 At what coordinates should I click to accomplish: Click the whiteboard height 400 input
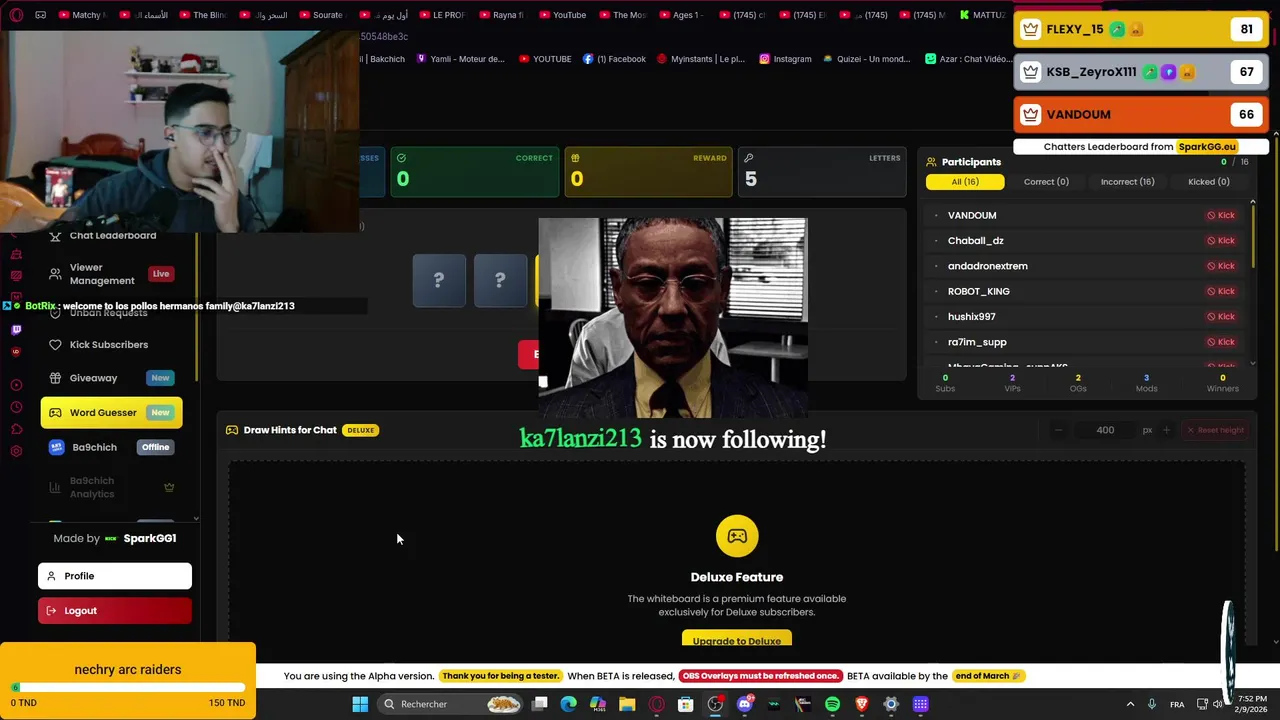1105,430
